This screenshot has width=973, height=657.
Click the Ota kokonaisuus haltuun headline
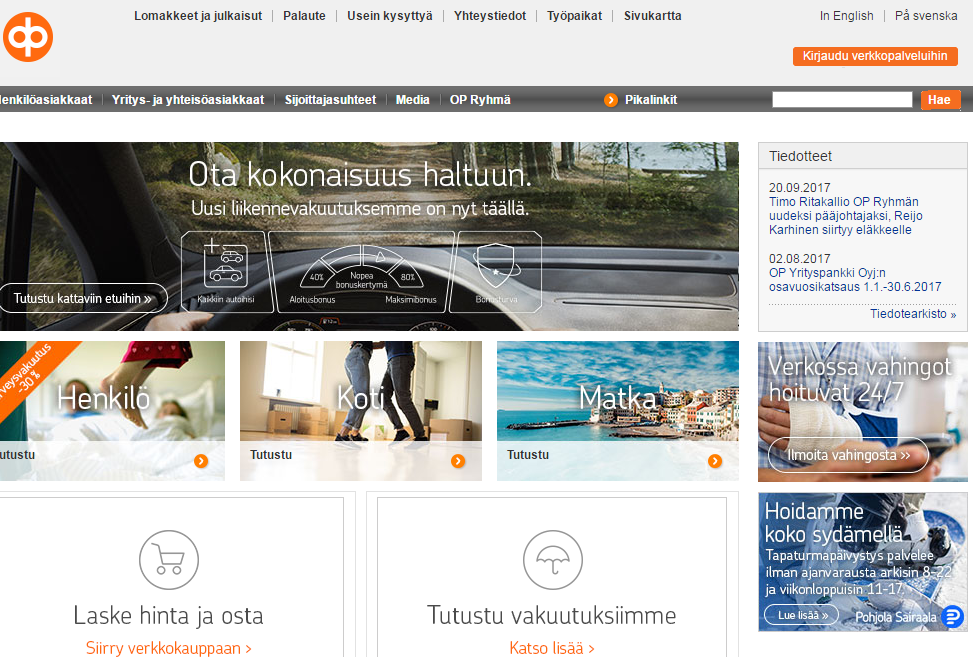(x=360, y=175)
